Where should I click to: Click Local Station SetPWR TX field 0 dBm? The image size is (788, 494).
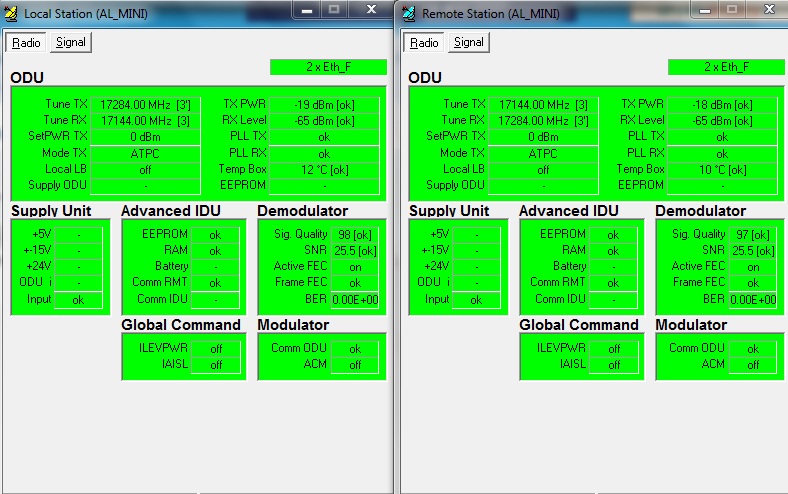[145, 137]
